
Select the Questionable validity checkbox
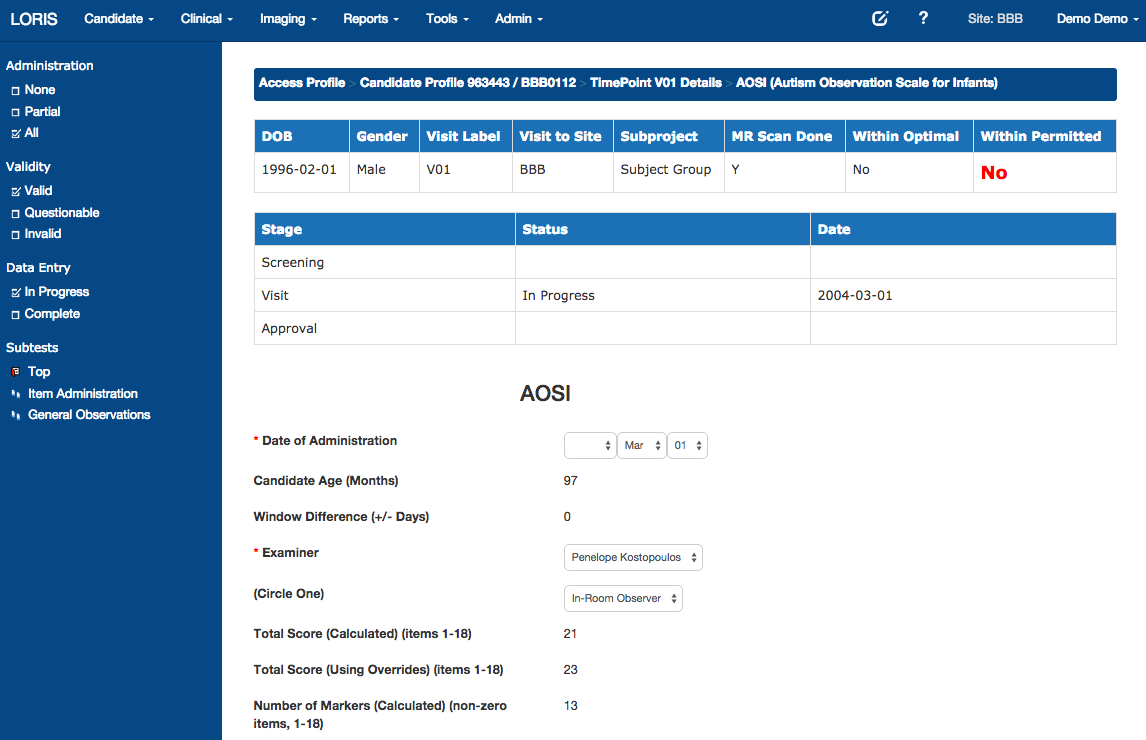tap(15, 213)
